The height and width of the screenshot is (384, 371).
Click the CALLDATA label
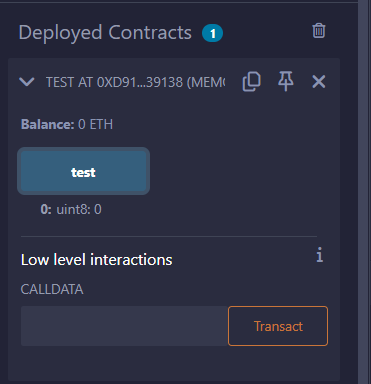click(x=52, y=289)
